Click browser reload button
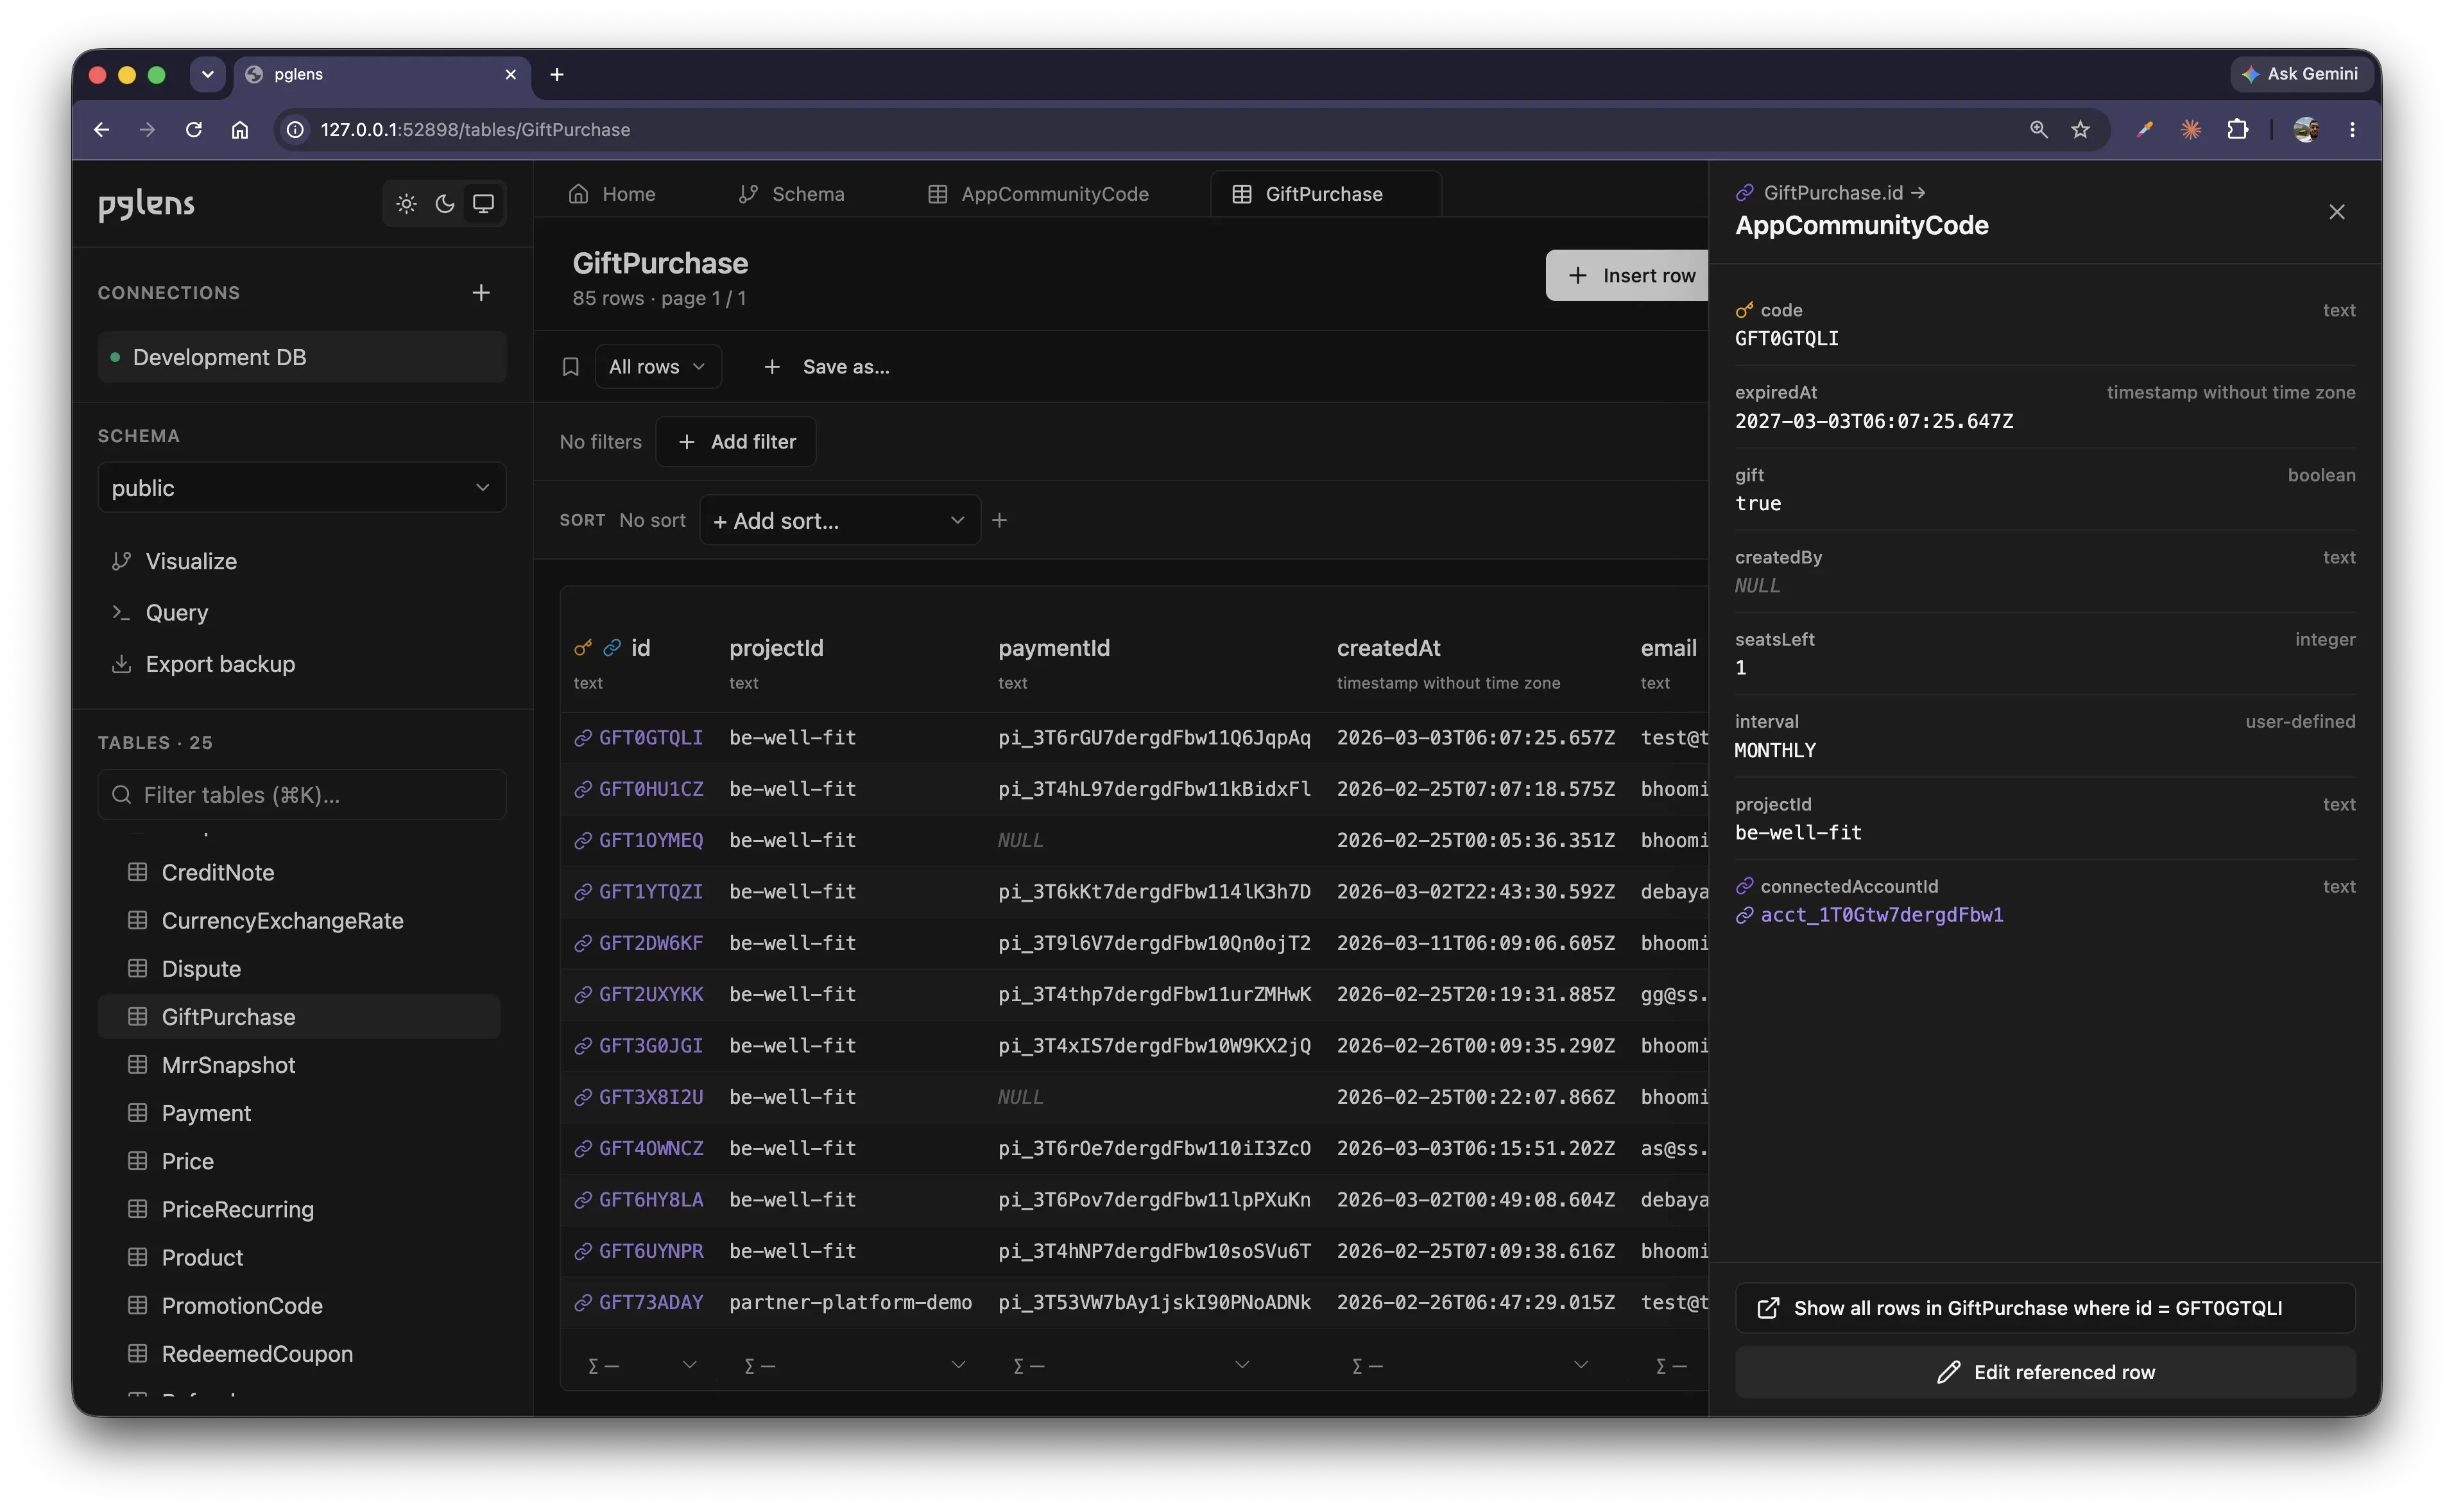The width and height of the screenshot is (2454, 1512). pyautogui.click(x=194, y=129)
